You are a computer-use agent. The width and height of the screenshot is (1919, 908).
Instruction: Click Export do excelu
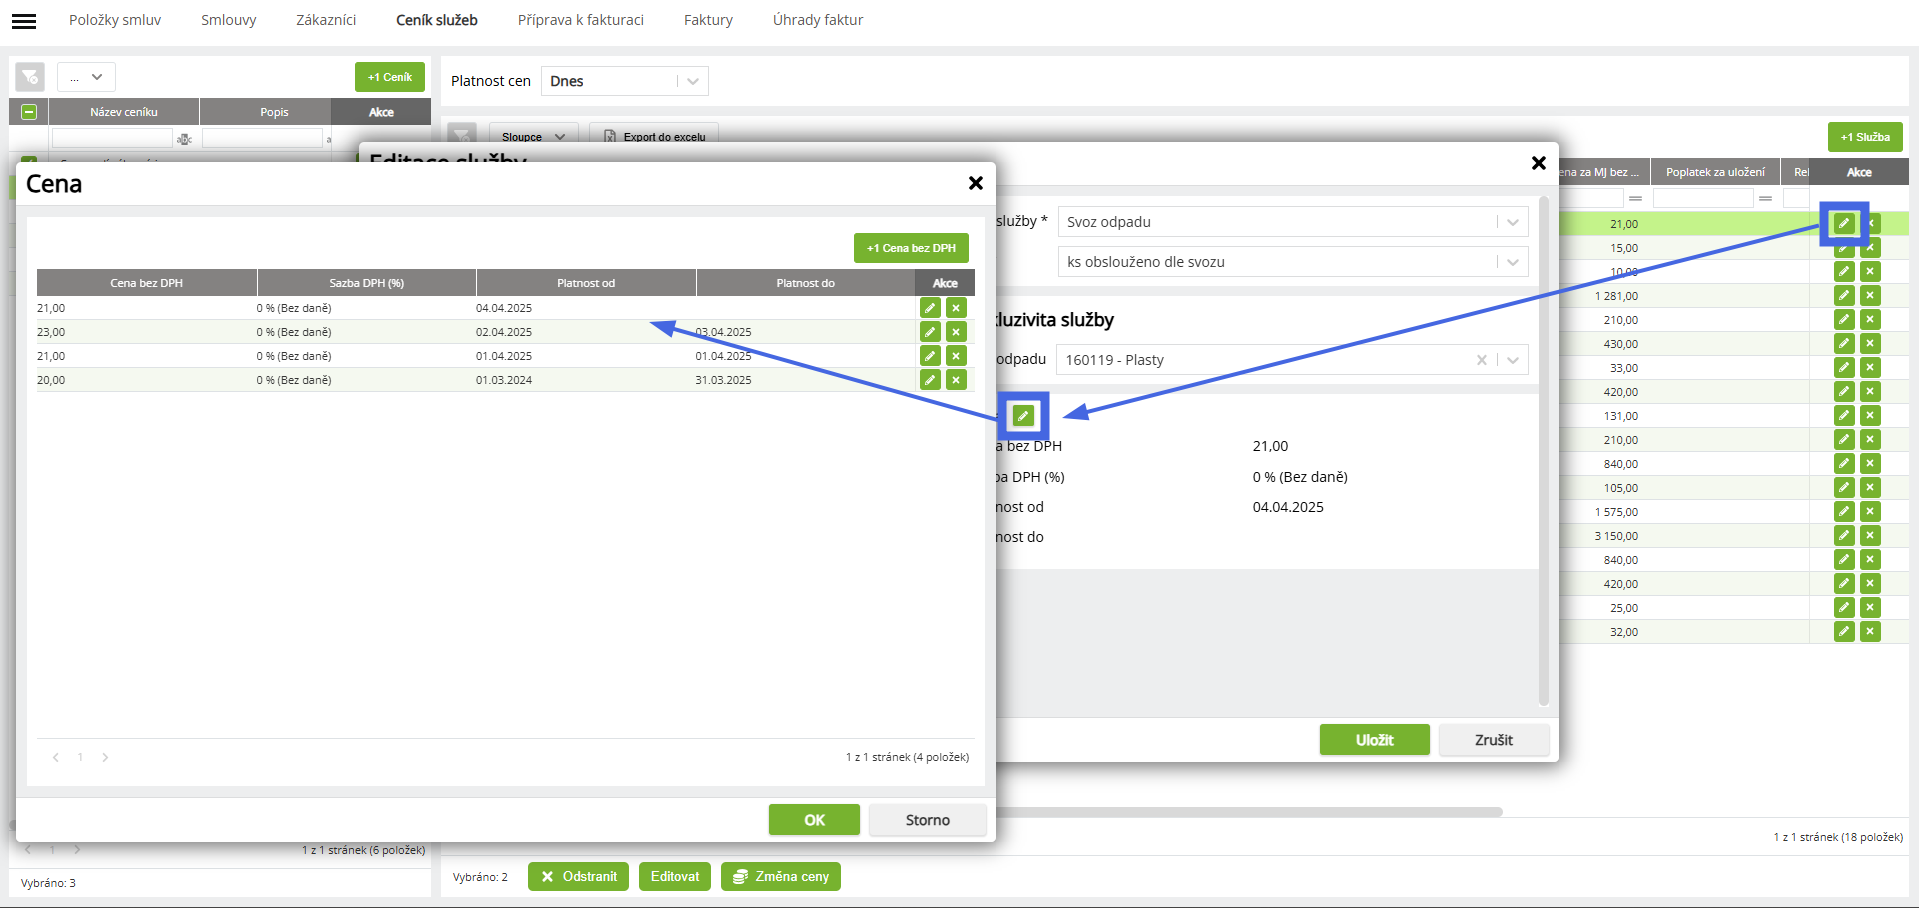click(655, 136)
